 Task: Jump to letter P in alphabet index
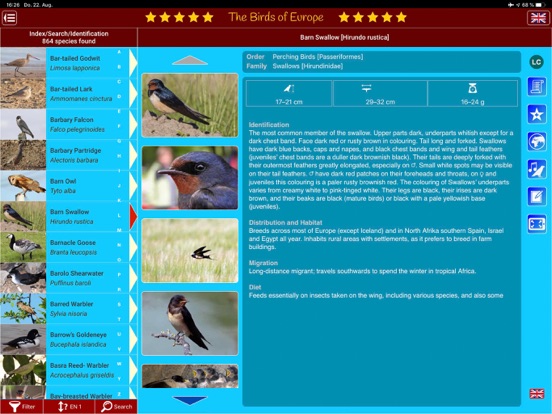point(119,275)
